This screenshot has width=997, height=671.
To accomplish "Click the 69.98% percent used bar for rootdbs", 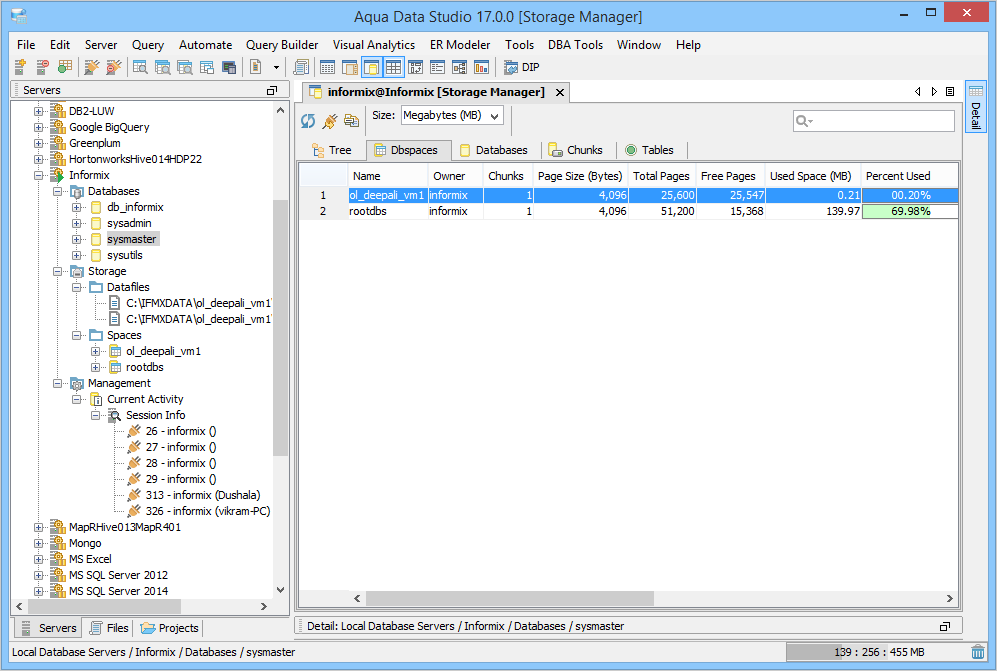I will 910,211.
